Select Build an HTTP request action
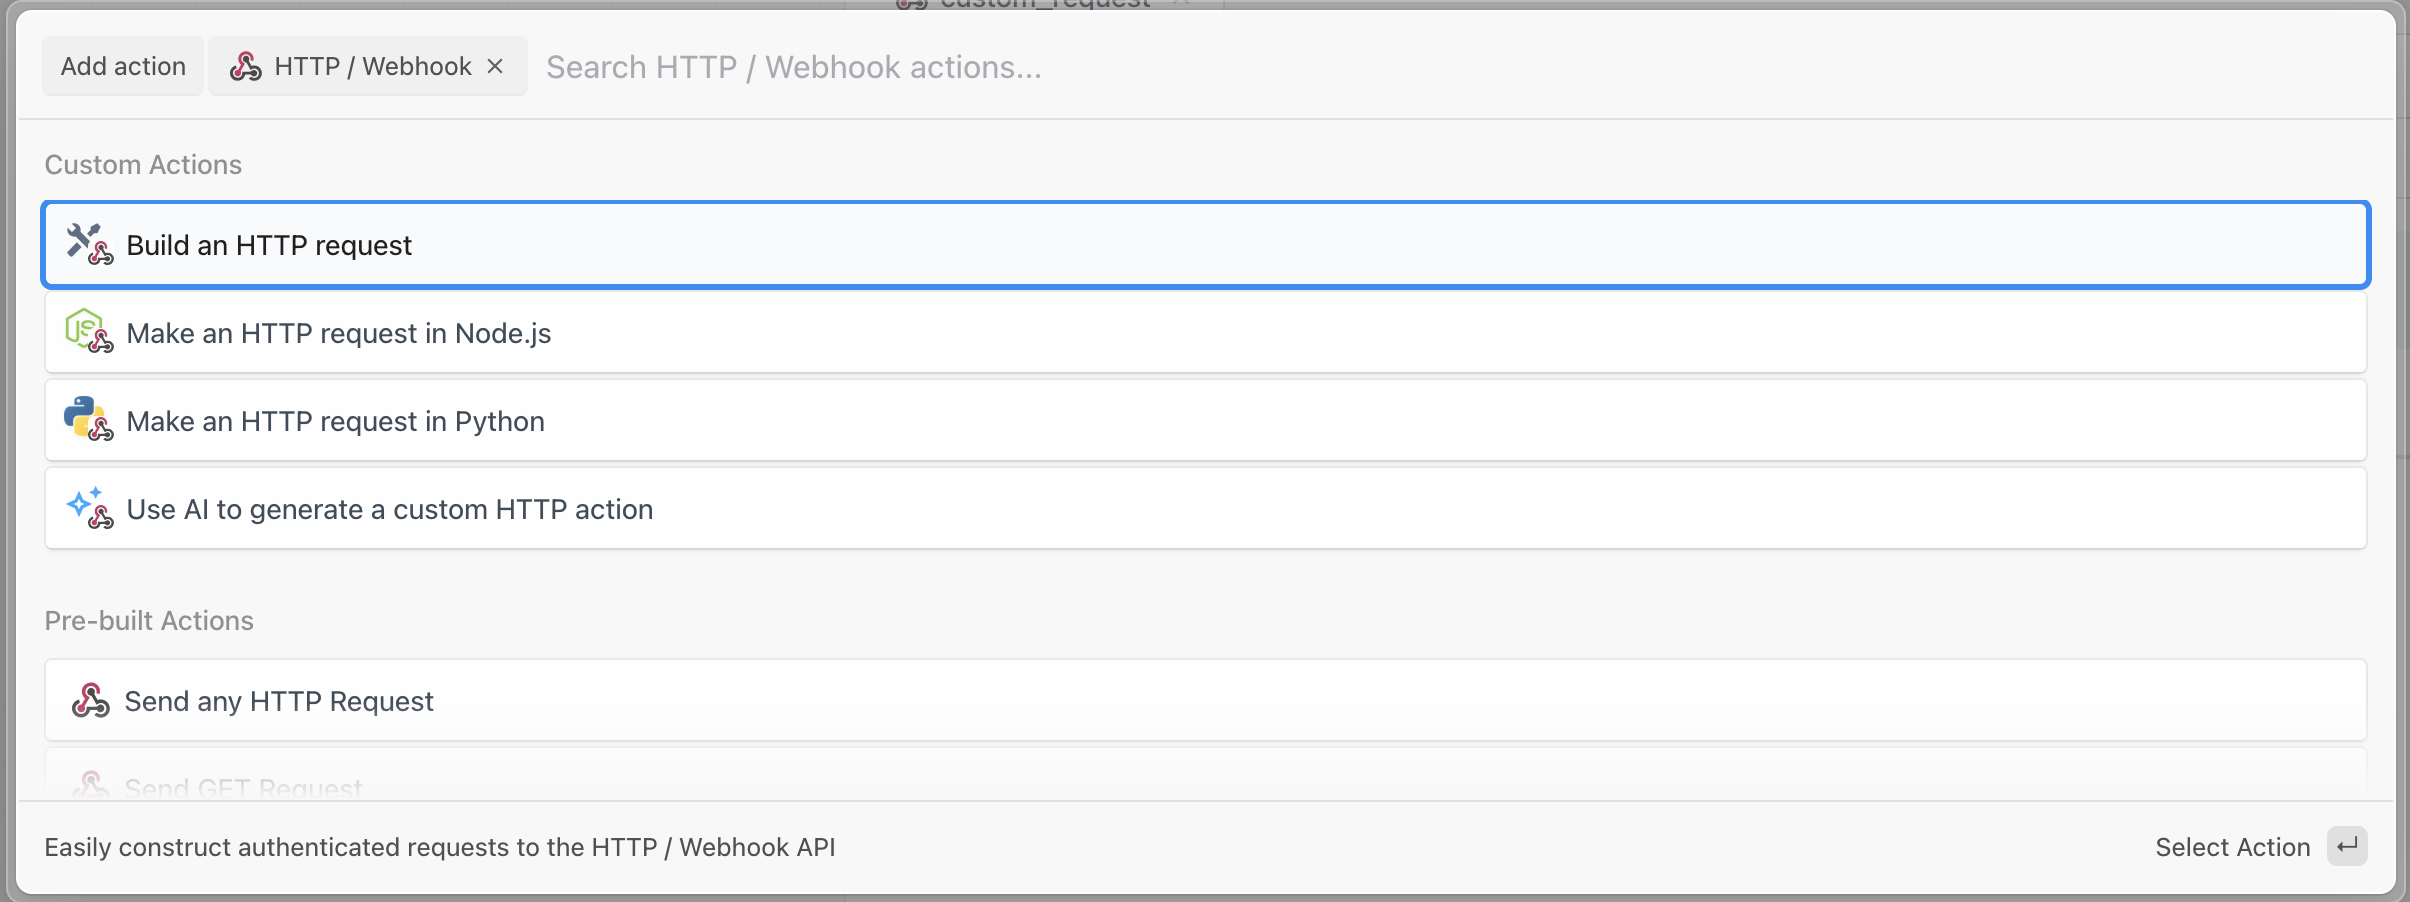This screenshot has width=2410, height=902. pyautogui.click(x=269, y=246)
